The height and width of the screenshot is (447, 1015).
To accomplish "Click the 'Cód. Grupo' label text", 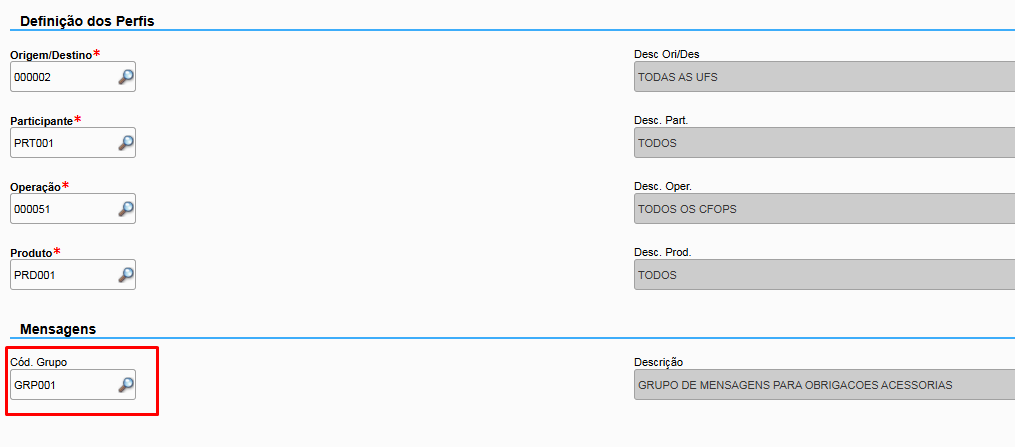I will (x=39, y=362).
